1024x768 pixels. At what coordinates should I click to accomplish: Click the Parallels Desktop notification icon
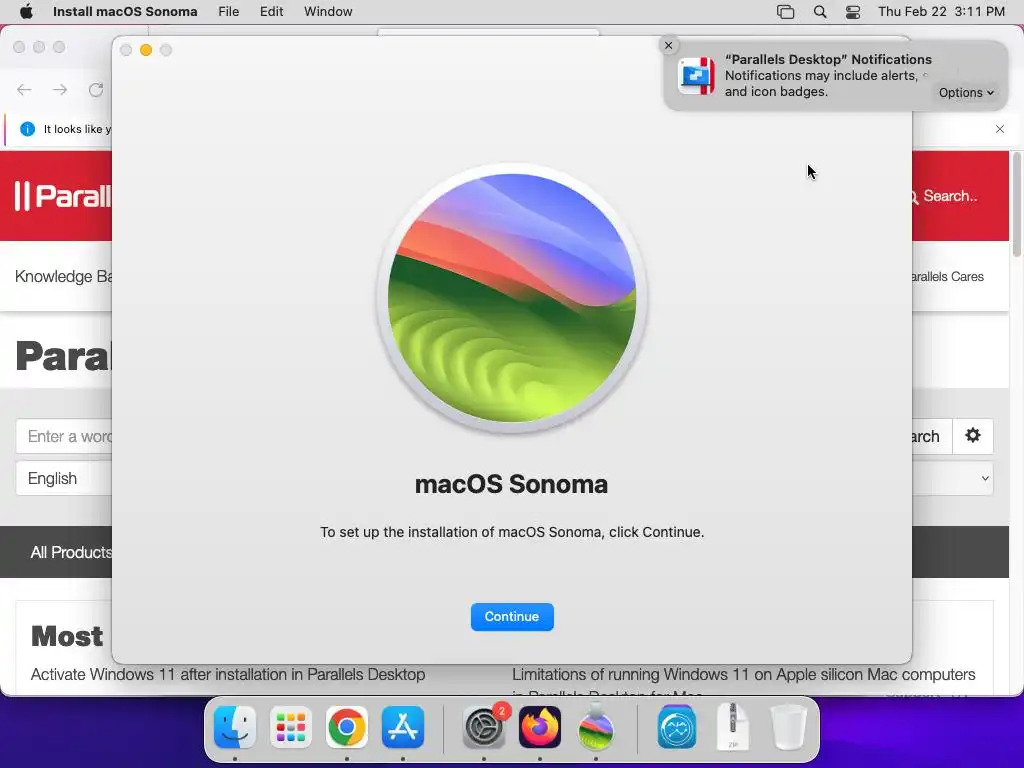pos(696,76)
